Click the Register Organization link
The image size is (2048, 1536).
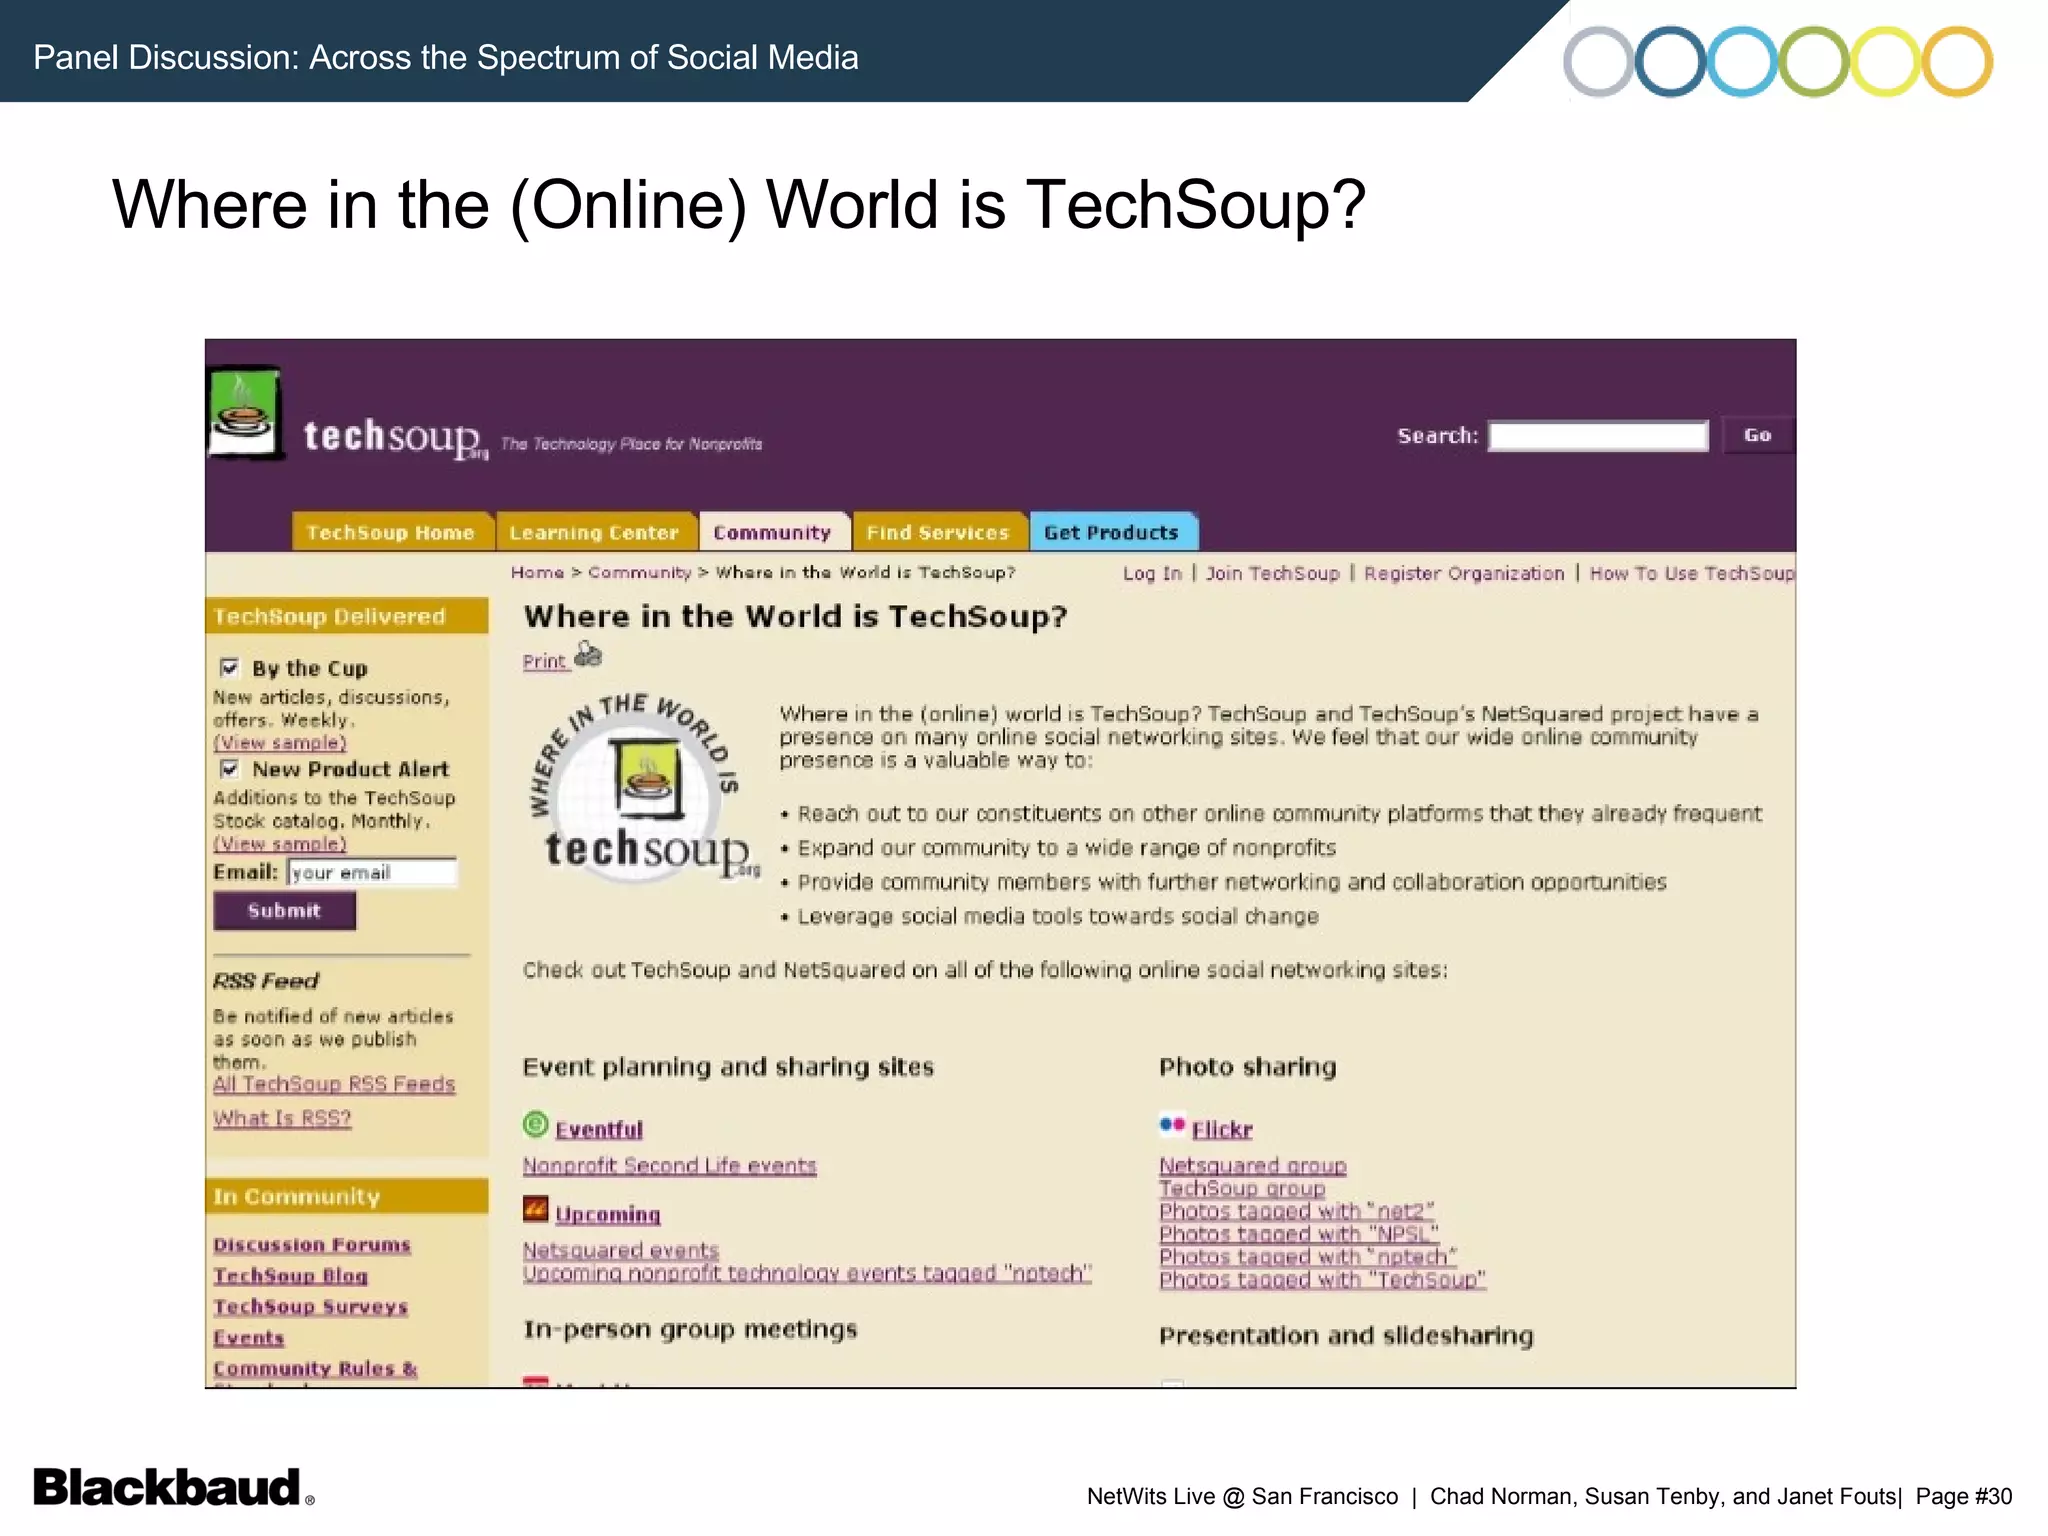(1464, 573)
